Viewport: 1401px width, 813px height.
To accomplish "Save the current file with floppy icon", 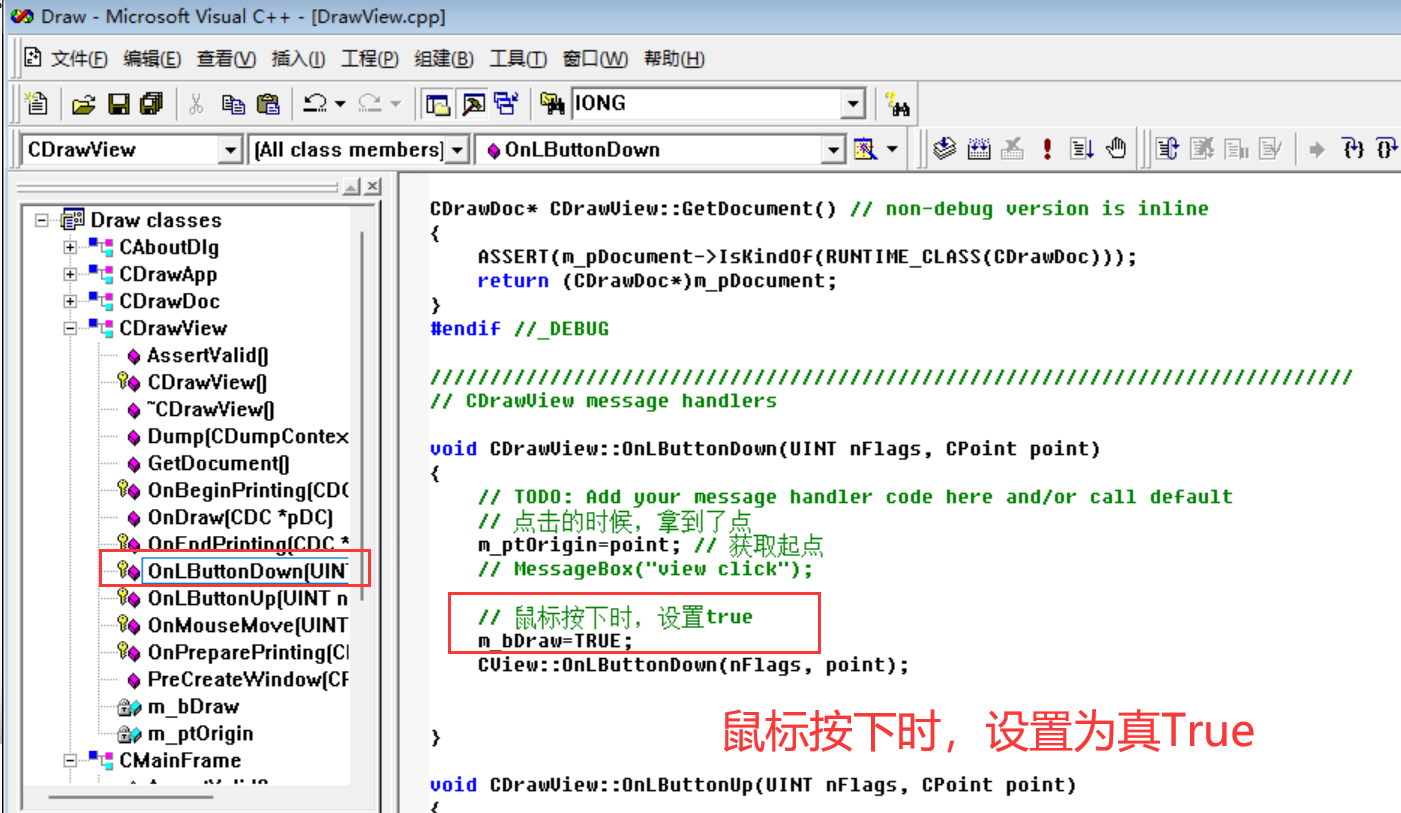I will [x=118, y=103].
